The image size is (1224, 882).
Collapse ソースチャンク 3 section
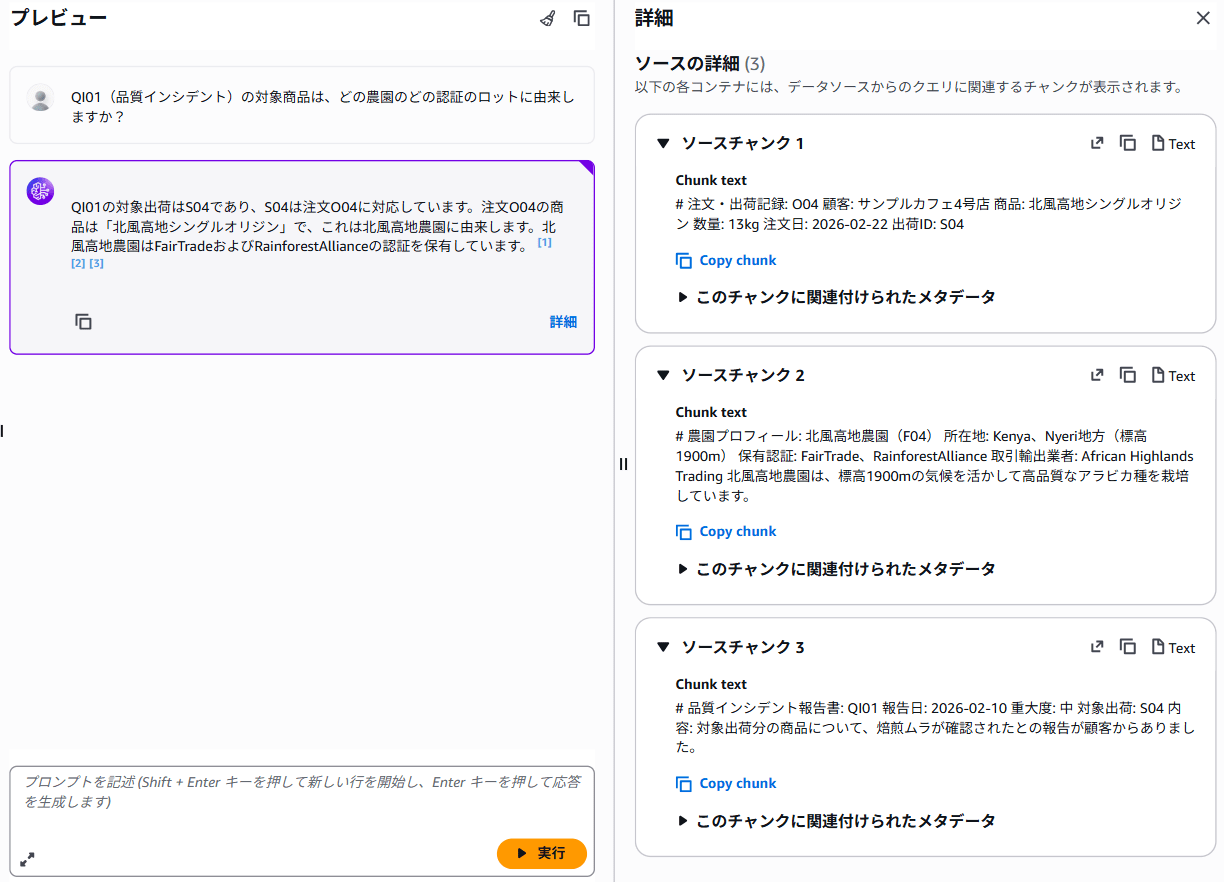pos(662,647)
